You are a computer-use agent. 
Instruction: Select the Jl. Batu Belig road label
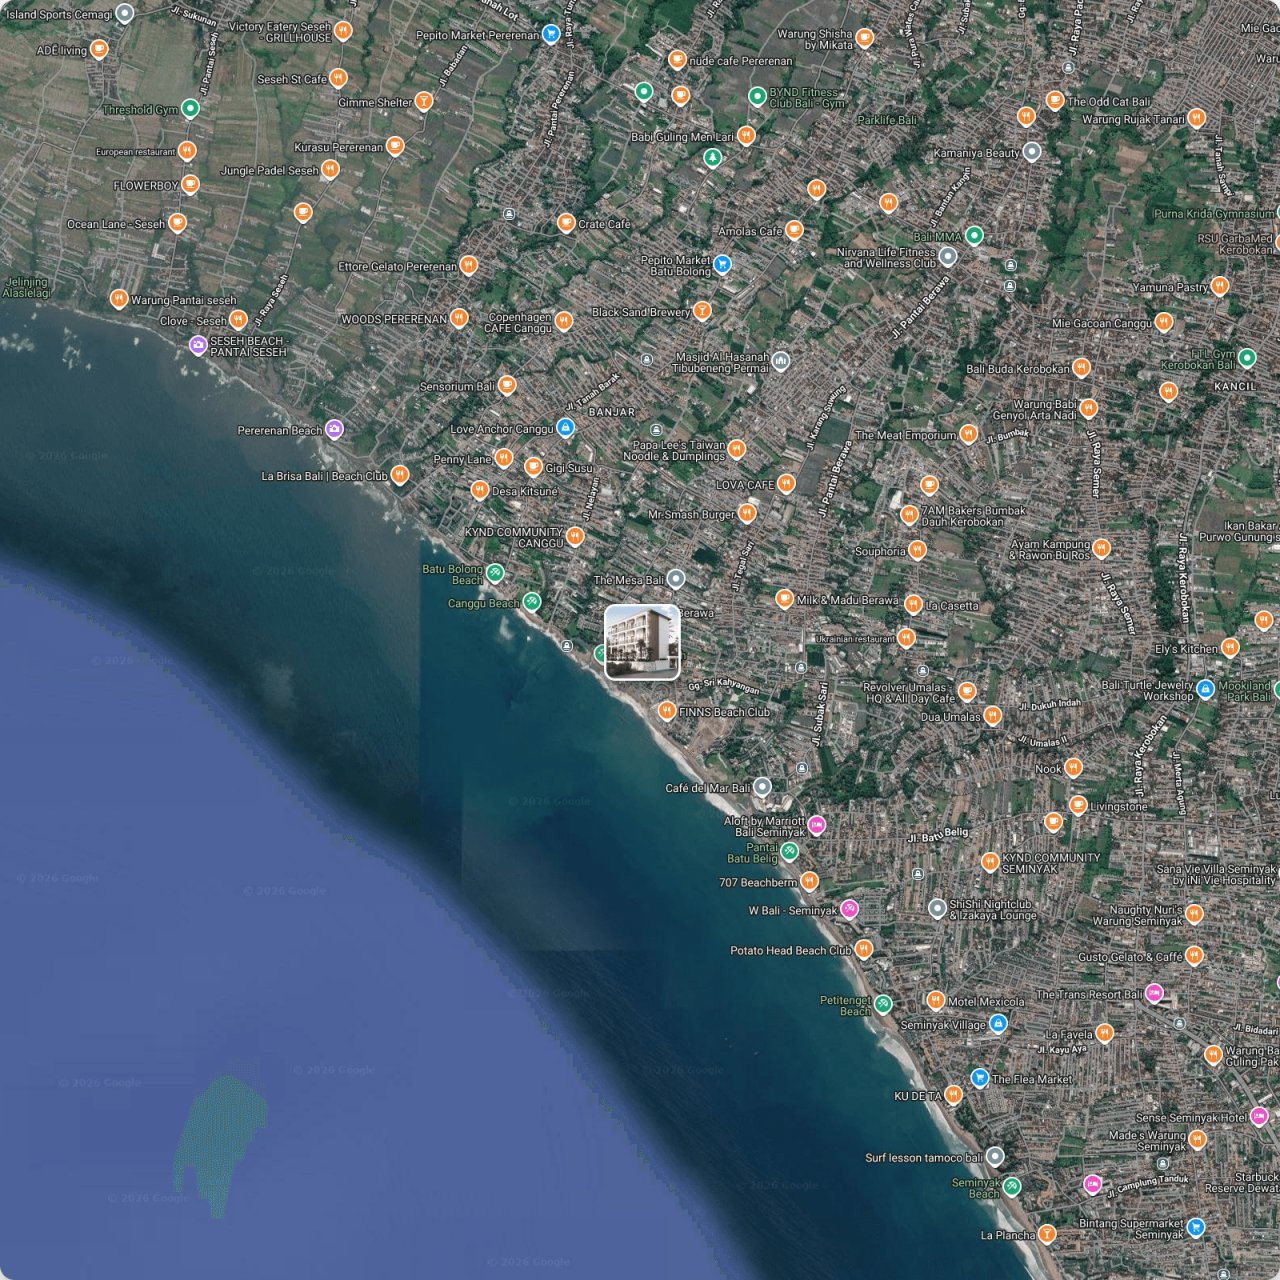click(939, 835)
